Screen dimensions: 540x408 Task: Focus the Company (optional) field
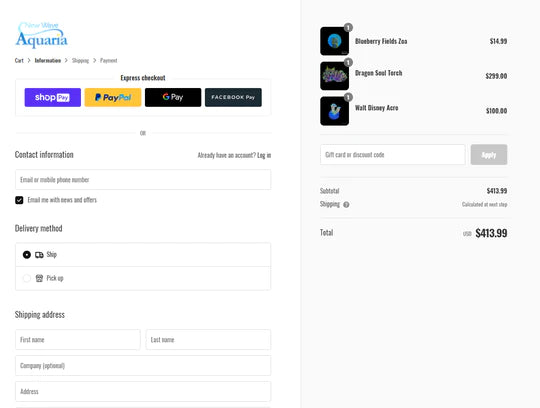point(143,365)
